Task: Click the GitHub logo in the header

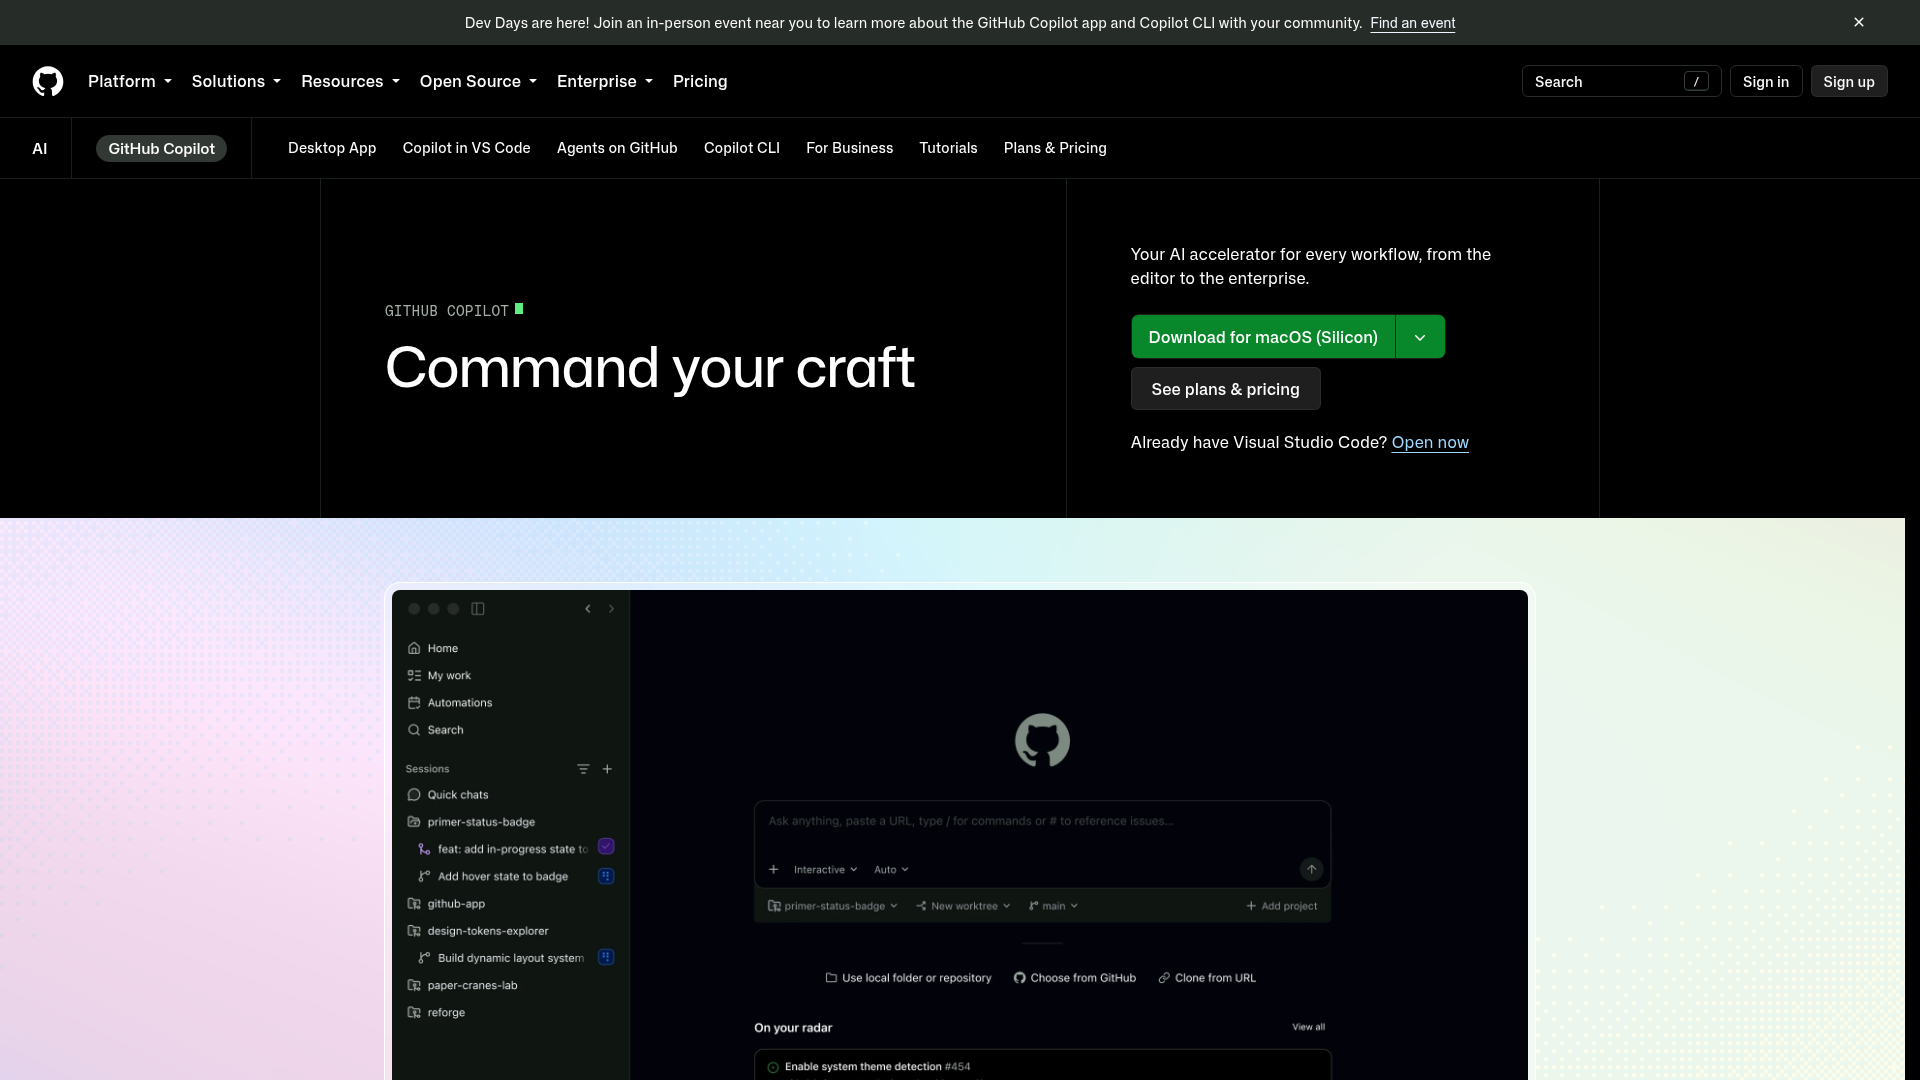Action: 47,81
